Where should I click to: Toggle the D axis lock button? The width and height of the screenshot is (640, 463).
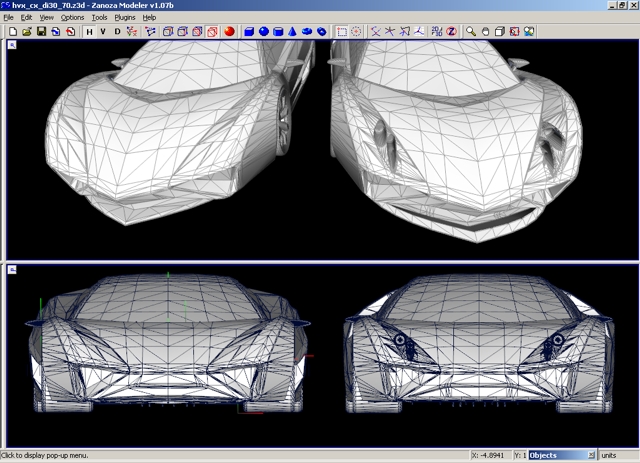118,31
